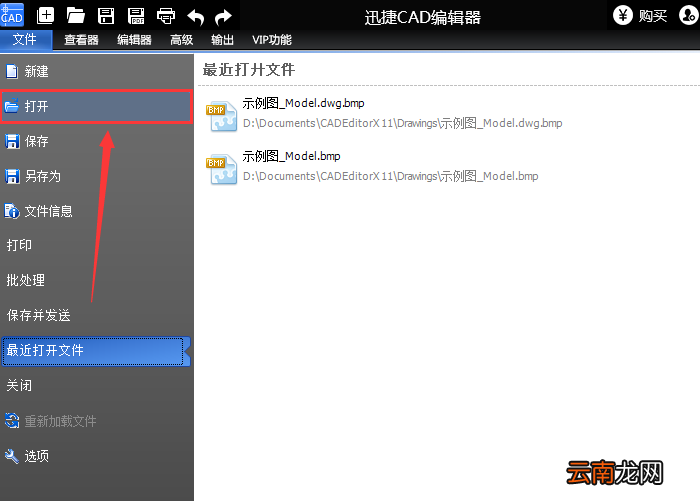Choose 关闭 in the side menu
700x501 pixels.
tap(96, 385)
